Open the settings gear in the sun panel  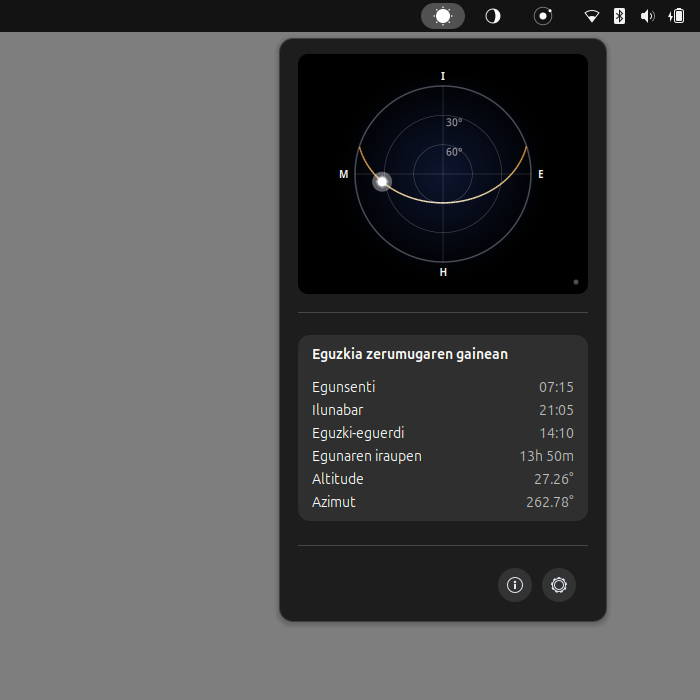558,585
